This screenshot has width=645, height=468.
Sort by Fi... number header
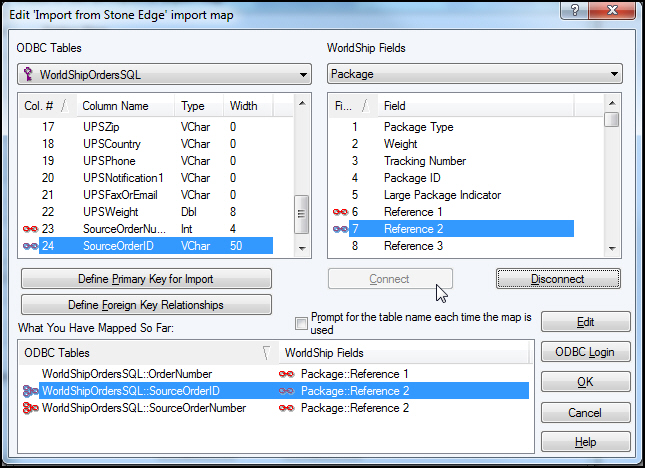(x=353, y=106)
